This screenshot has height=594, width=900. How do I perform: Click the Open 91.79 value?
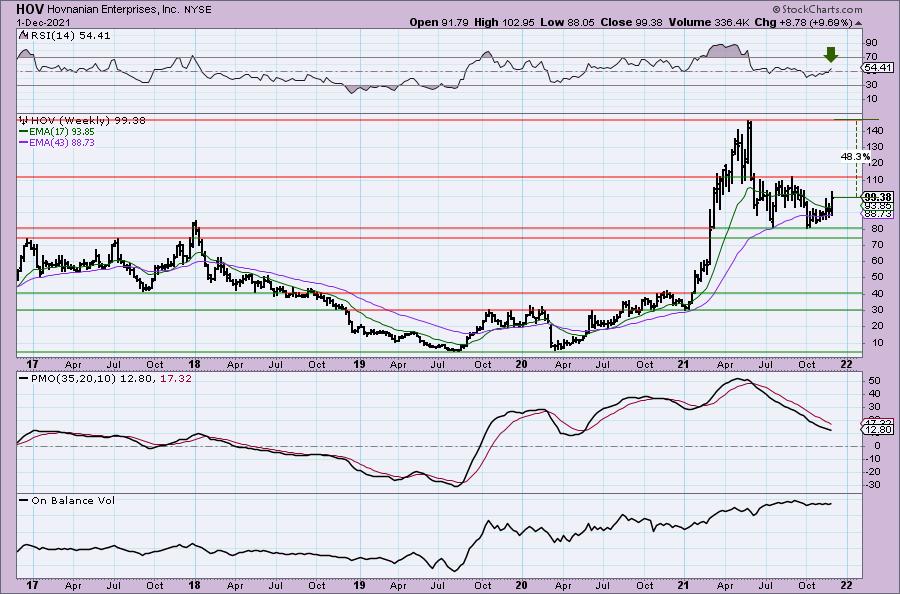tap(439, 22)
